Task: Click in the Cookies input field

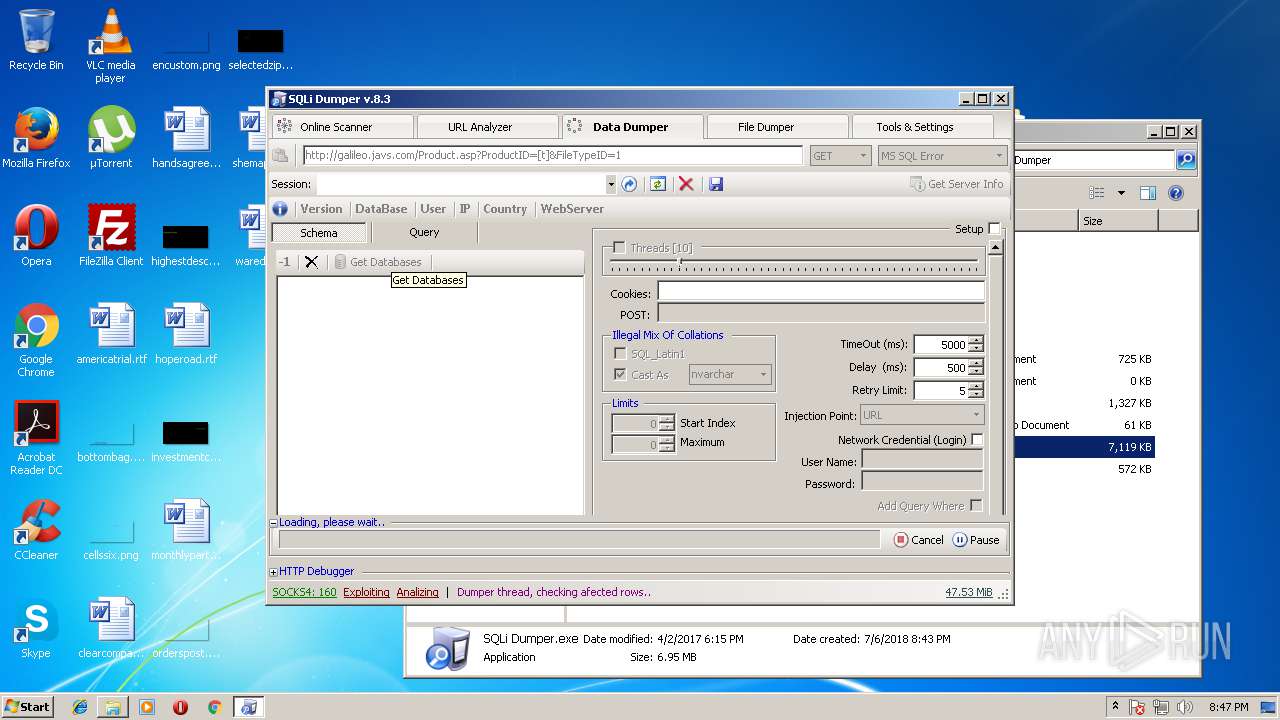Action: click(x=821, y=292)
